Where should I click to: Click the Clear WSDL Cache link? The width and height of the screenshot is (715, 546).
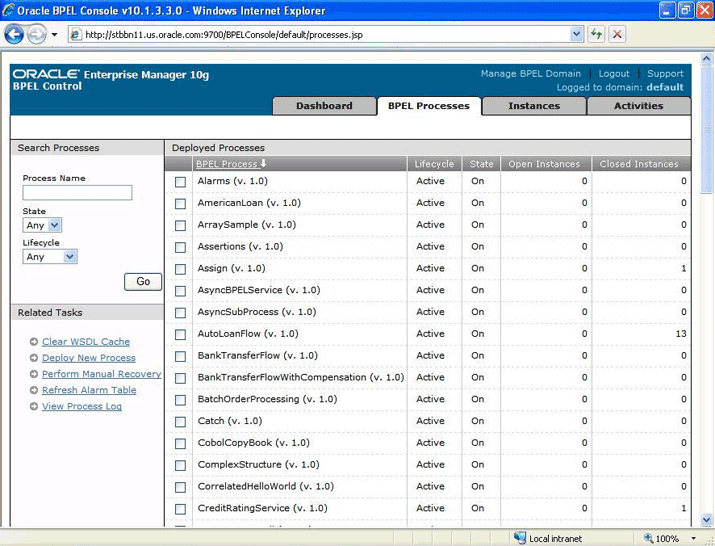click(86, 342)
